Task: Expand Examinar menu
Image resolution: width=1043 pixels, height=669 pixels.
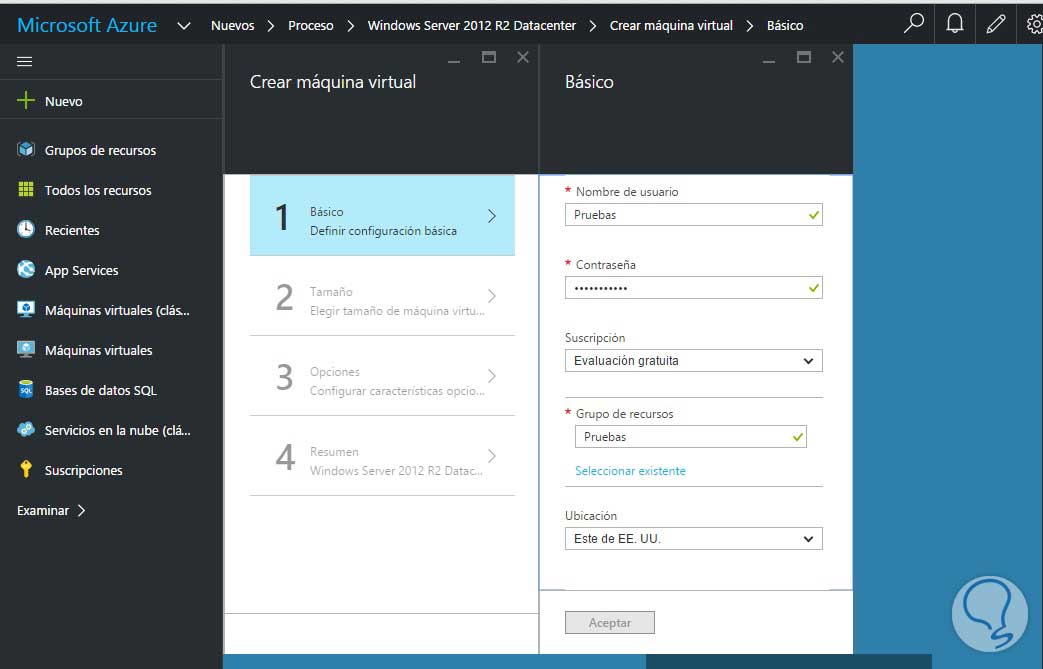Action: (x=51, y=510)
